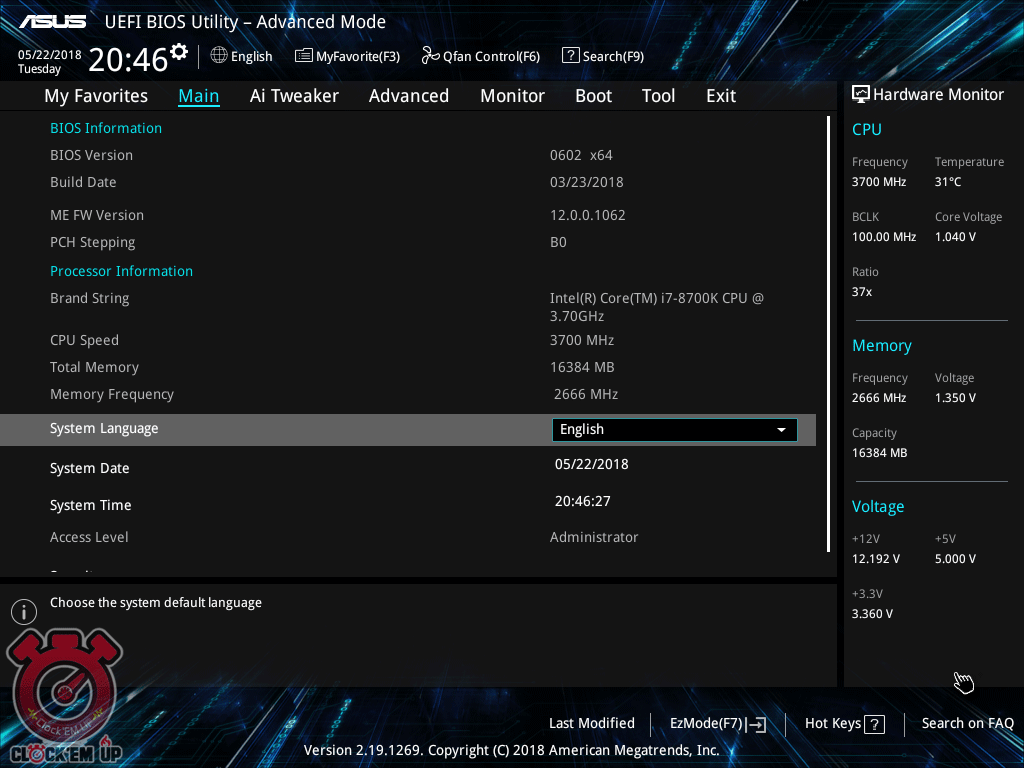Click the settings gear next to the clock
The width and height of the screenshot is (1024, 768).
(179, 51)
